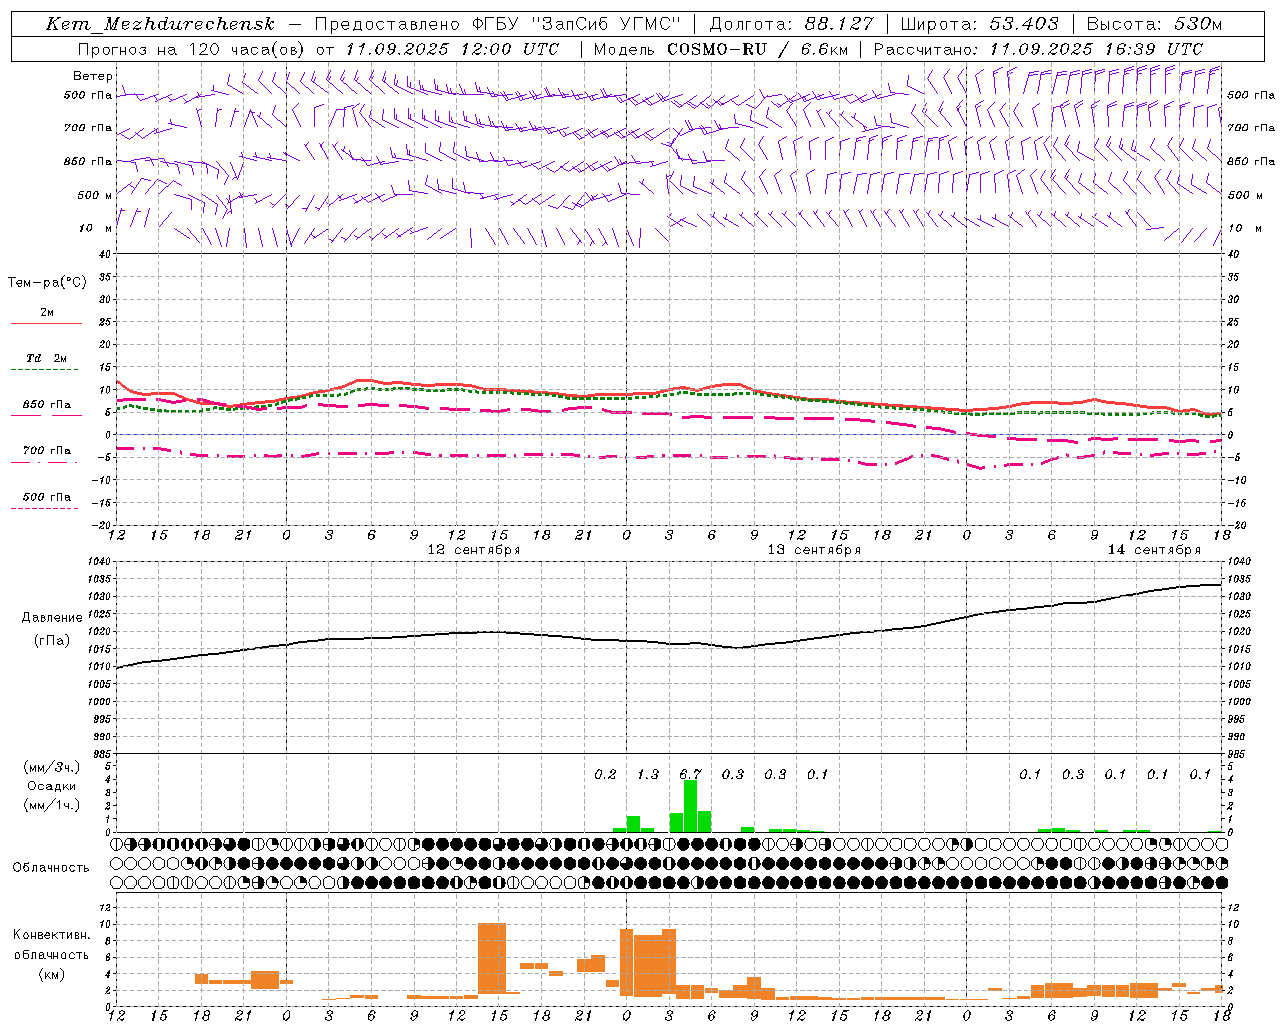
Task: Click the 14 сентября date label
Action: [1154, 550]
